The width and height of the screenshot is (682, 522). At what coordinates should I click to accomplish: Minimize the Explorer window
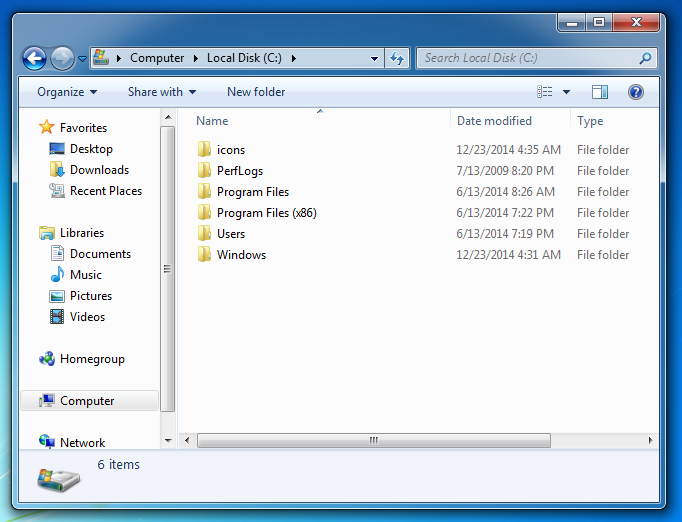[572, 23]
